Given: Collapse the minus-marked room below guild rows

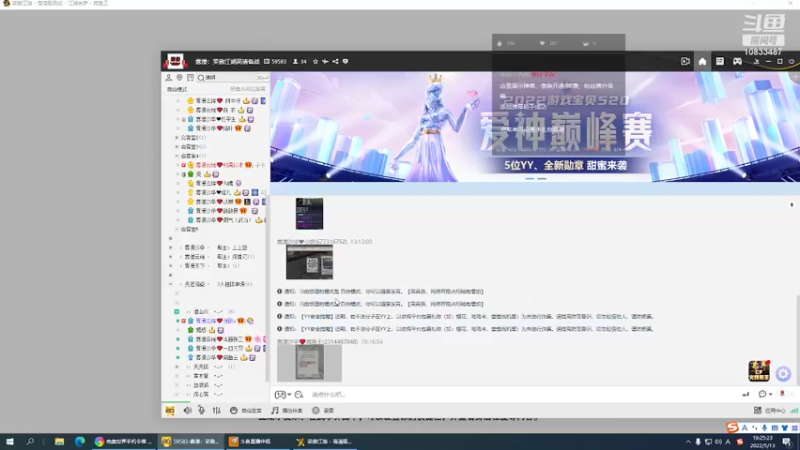Looking at the screenshot, I should [170, 284].
